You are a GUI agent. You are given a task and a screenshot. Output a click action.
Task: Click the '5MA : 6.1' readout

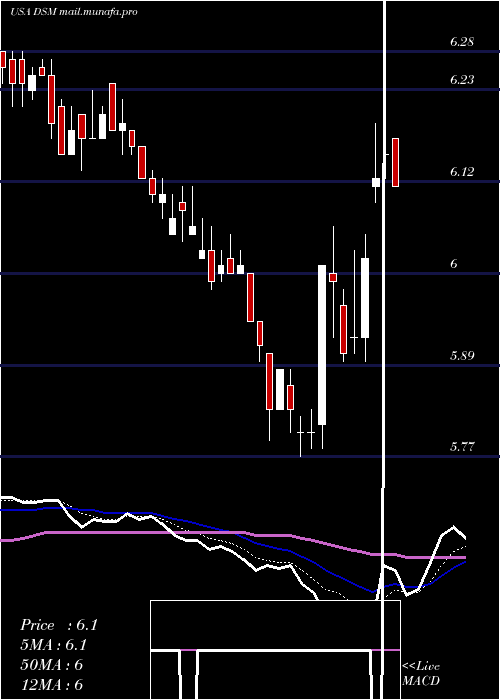[x=54, y=645]
